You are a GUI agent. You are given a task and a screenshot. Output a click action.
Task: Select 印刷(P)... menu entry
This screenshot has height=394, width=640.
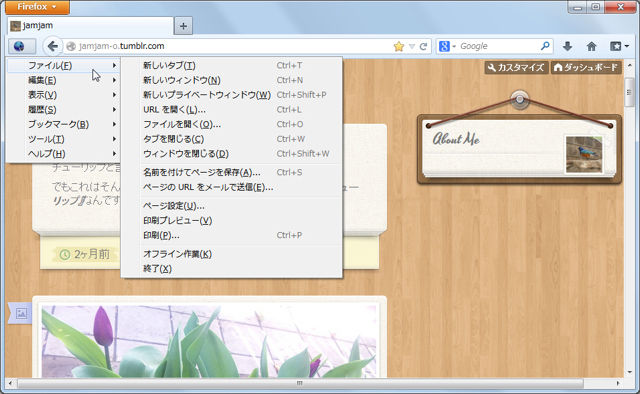tap(231, 235)
